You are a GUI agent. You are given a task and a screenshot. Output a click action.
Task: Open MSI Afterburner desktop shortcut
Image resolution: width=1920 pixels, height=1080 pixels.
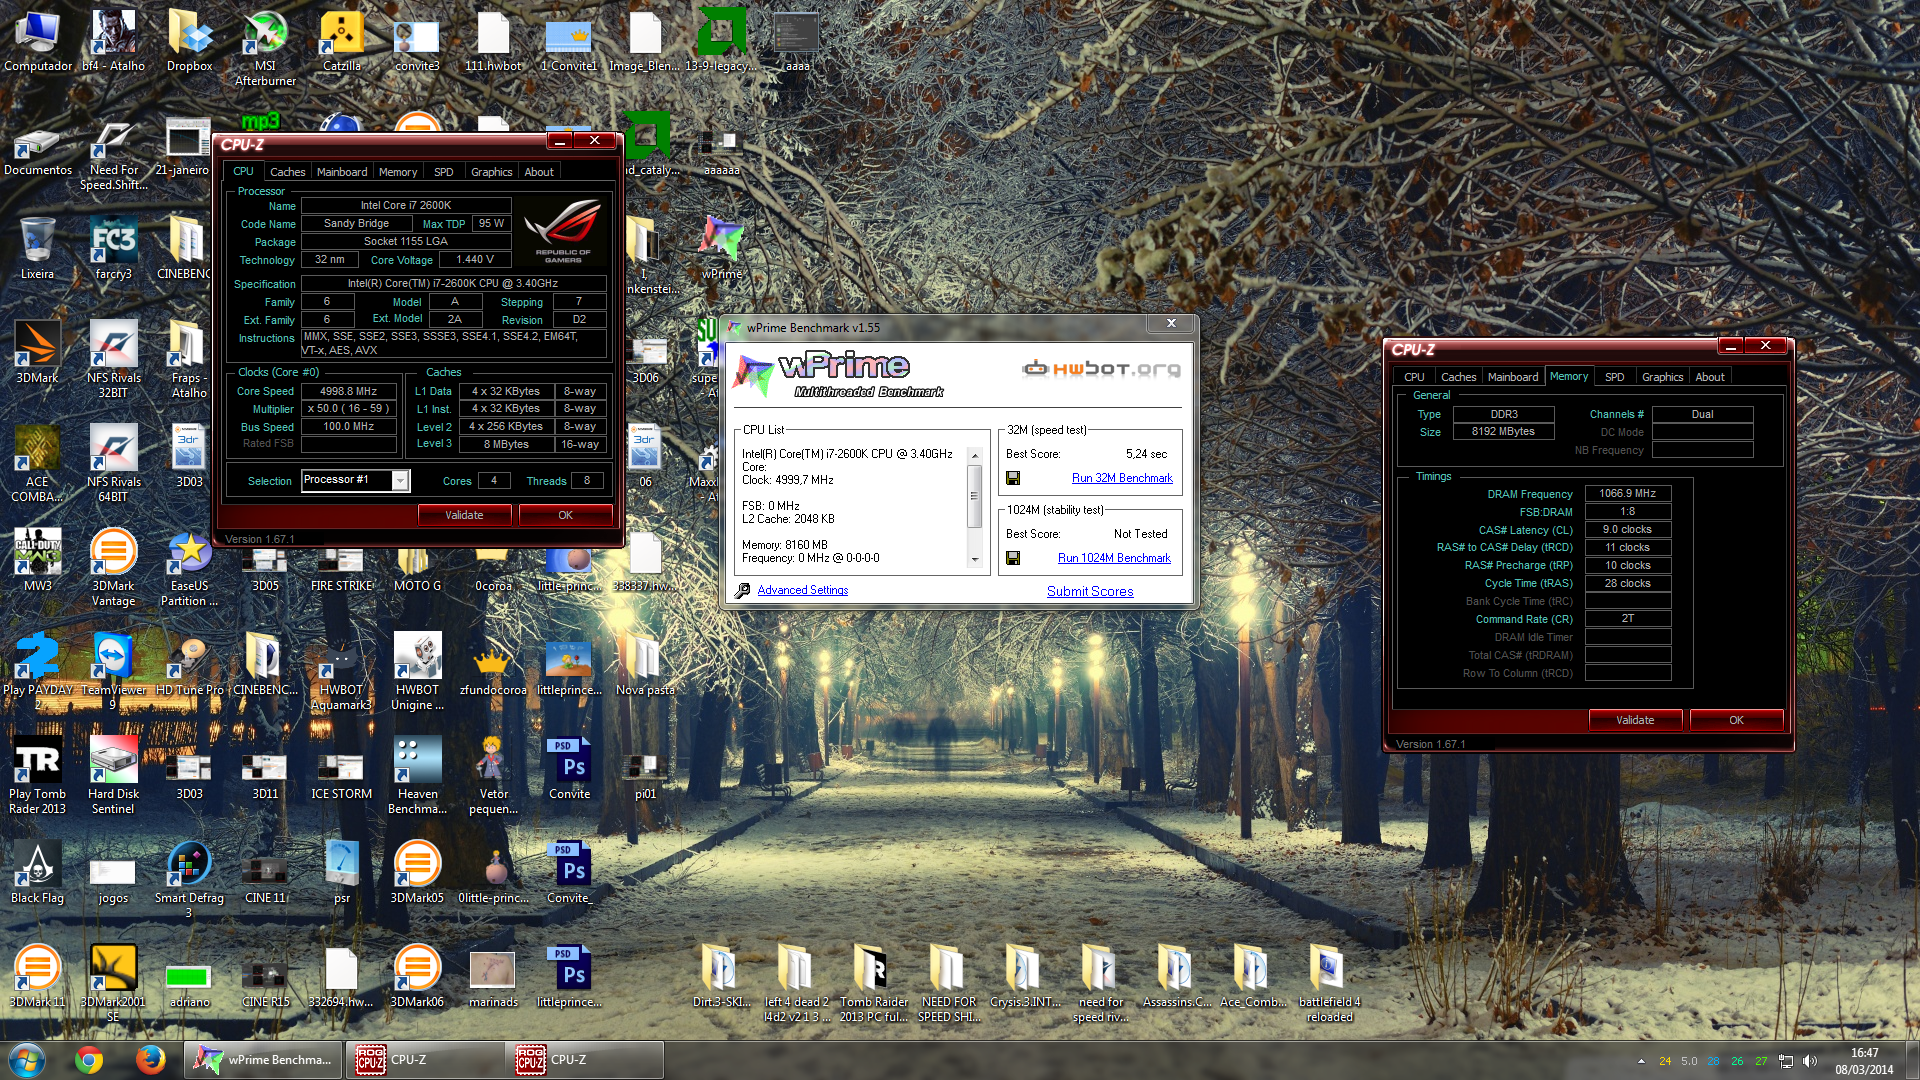pyautogui.click(x=265, y=49)
